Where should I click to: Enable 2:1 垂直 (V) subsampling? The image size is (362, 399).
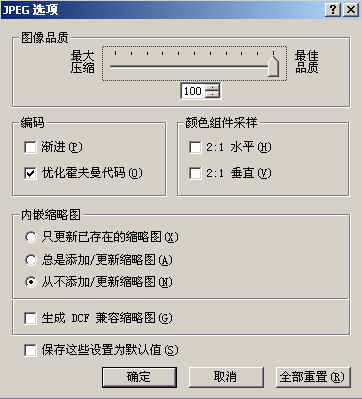[195, 173]
